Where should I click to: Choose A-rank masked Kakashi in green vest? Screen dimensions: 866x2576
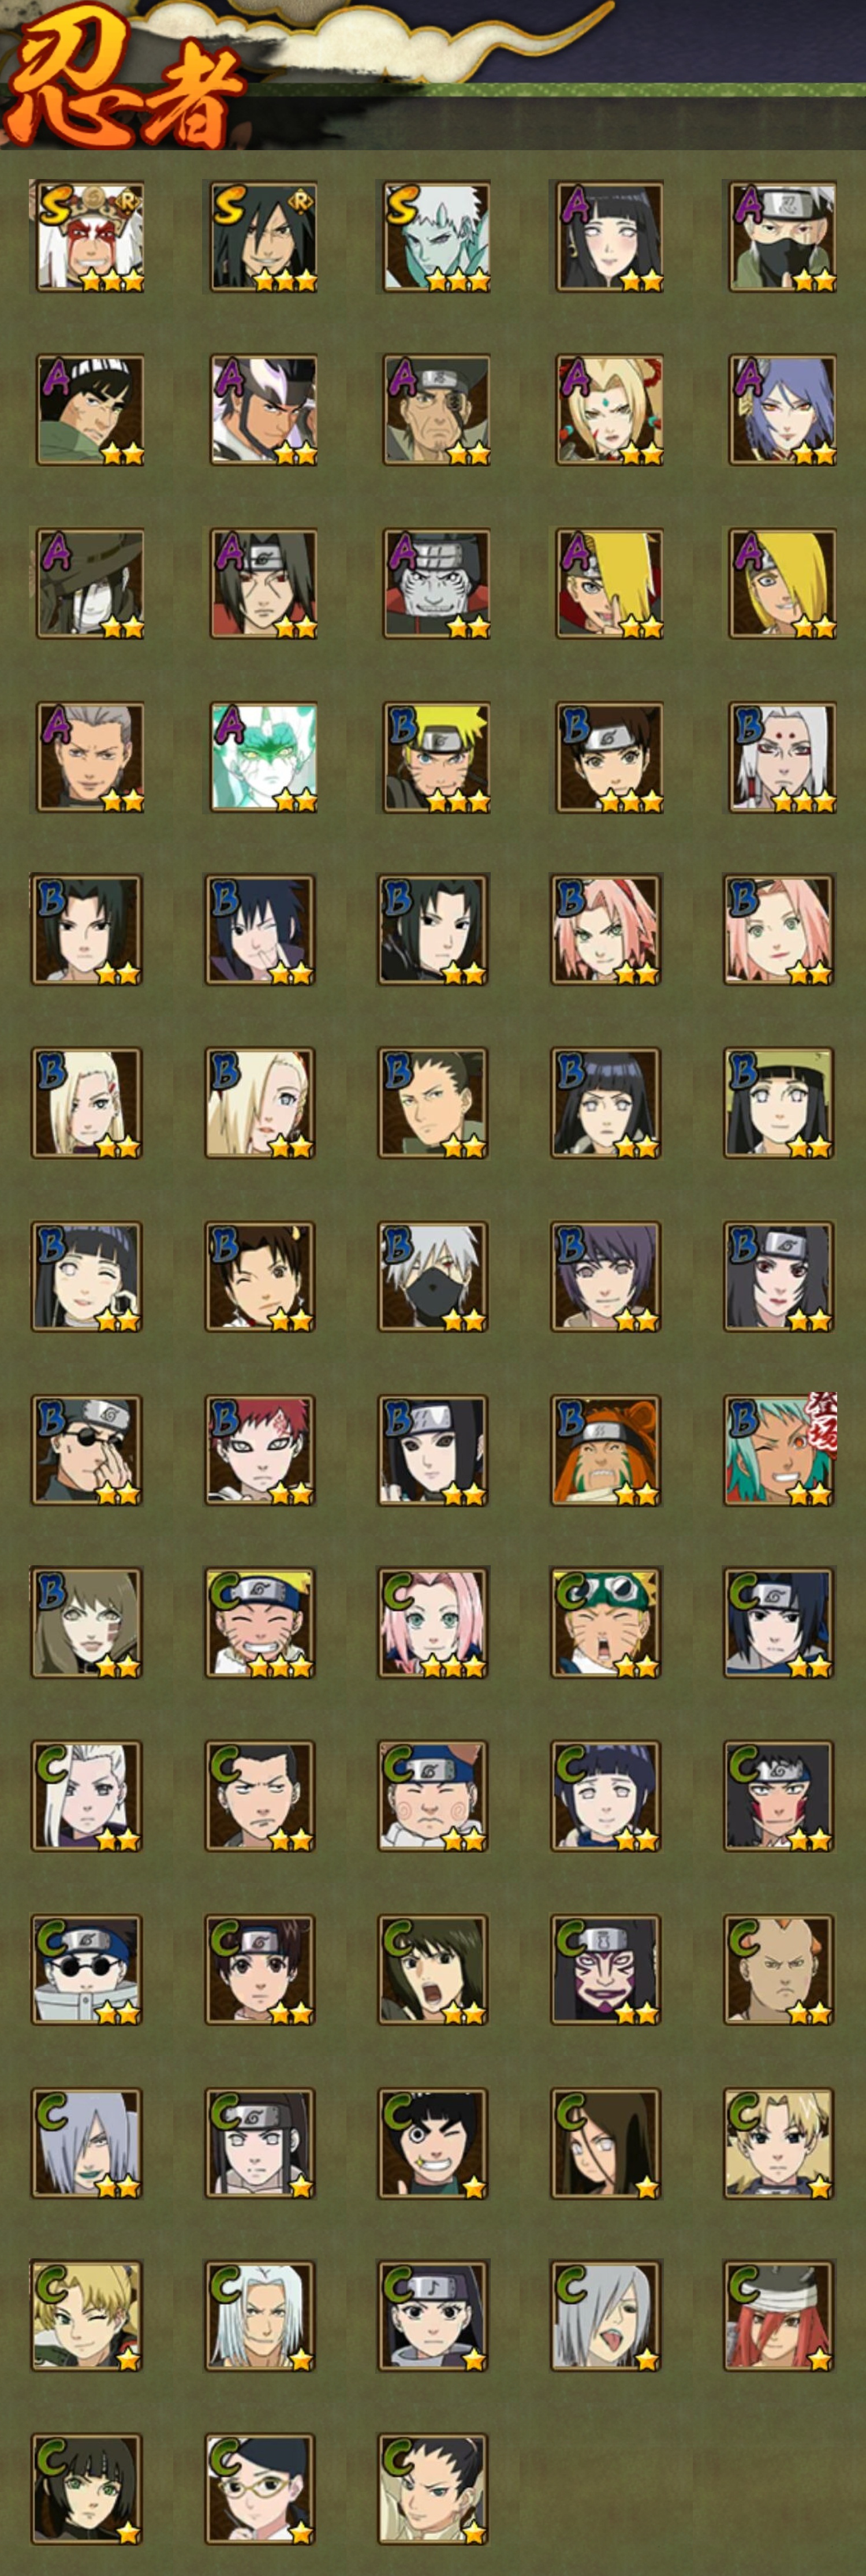782,236
